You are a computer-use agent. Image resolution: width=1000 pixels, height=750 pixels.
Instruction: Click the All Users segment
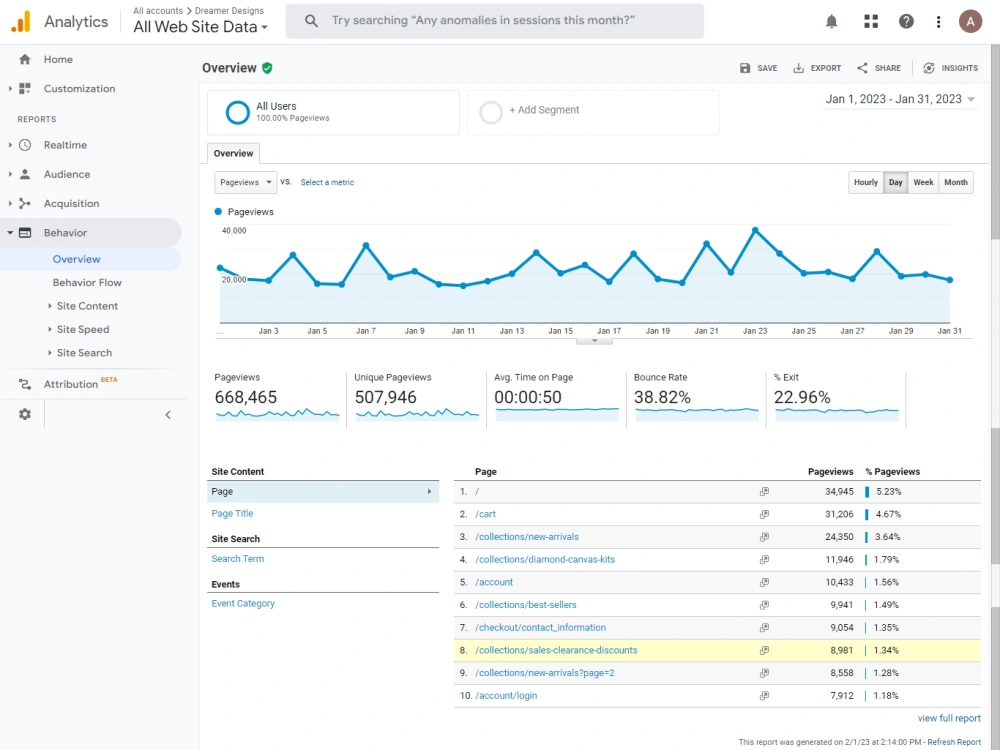pyautogui.click(x=333, y=112)
